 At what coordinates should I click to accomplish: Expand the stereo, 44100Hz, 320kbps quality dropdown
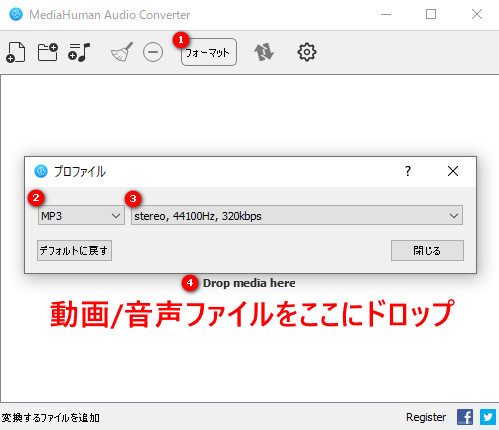297,216
